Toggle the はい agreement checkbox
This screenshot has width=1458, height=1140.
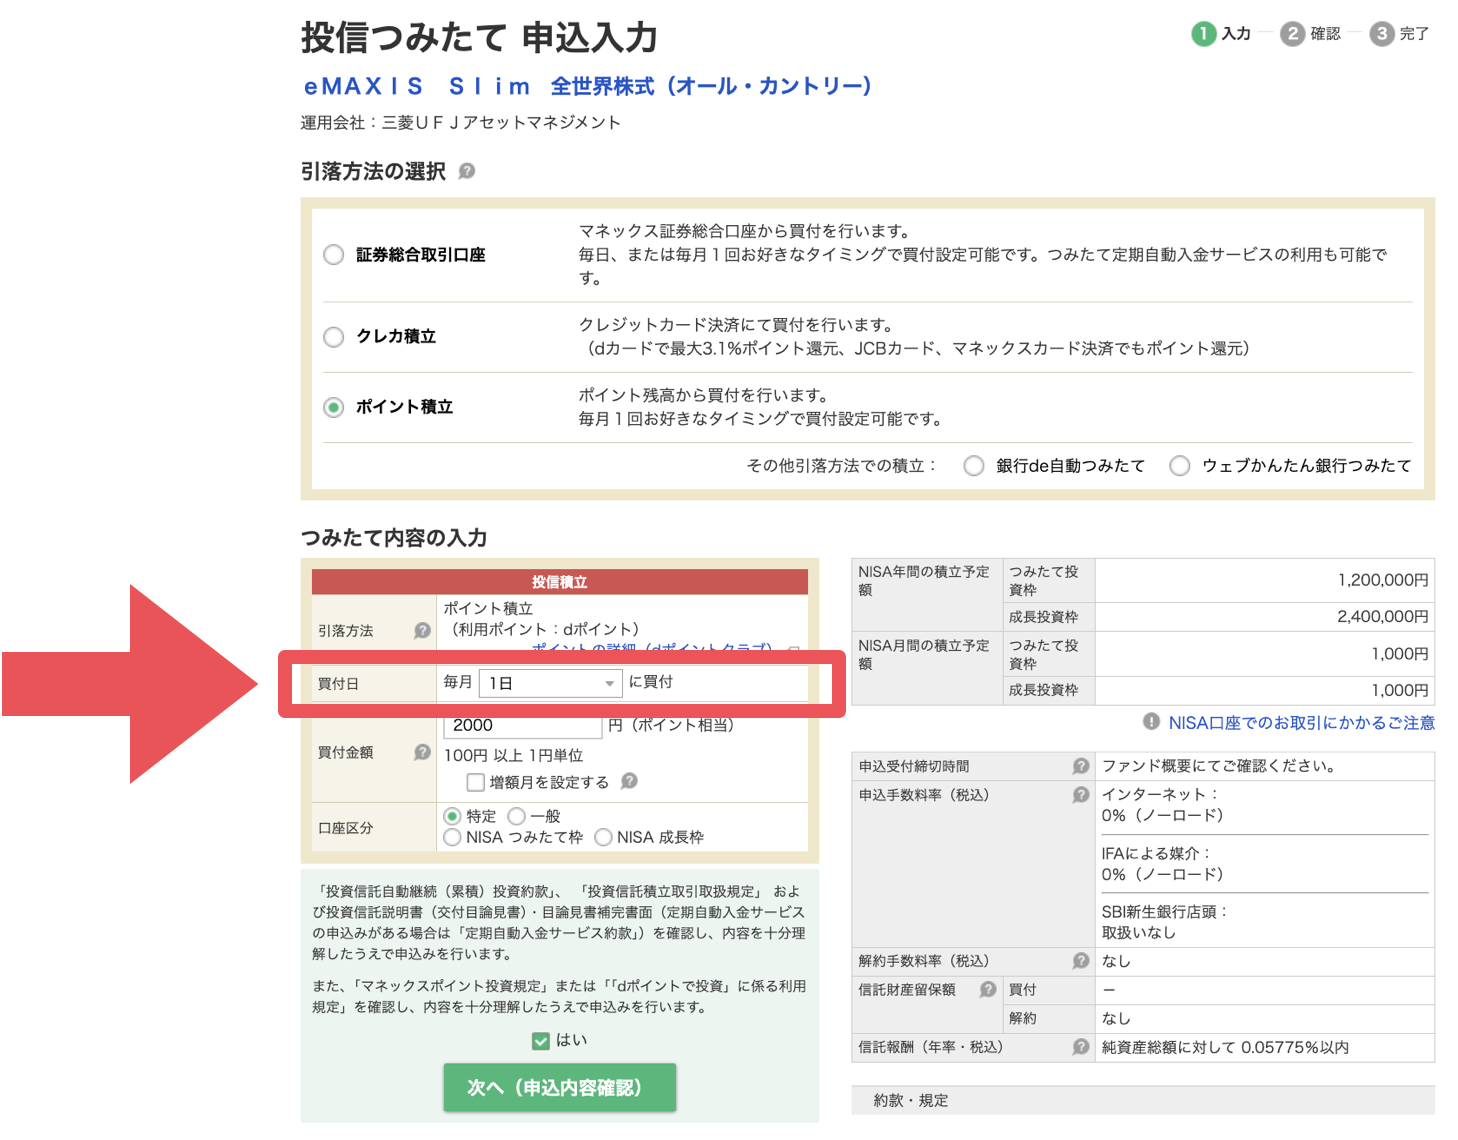coord(541,1041)
